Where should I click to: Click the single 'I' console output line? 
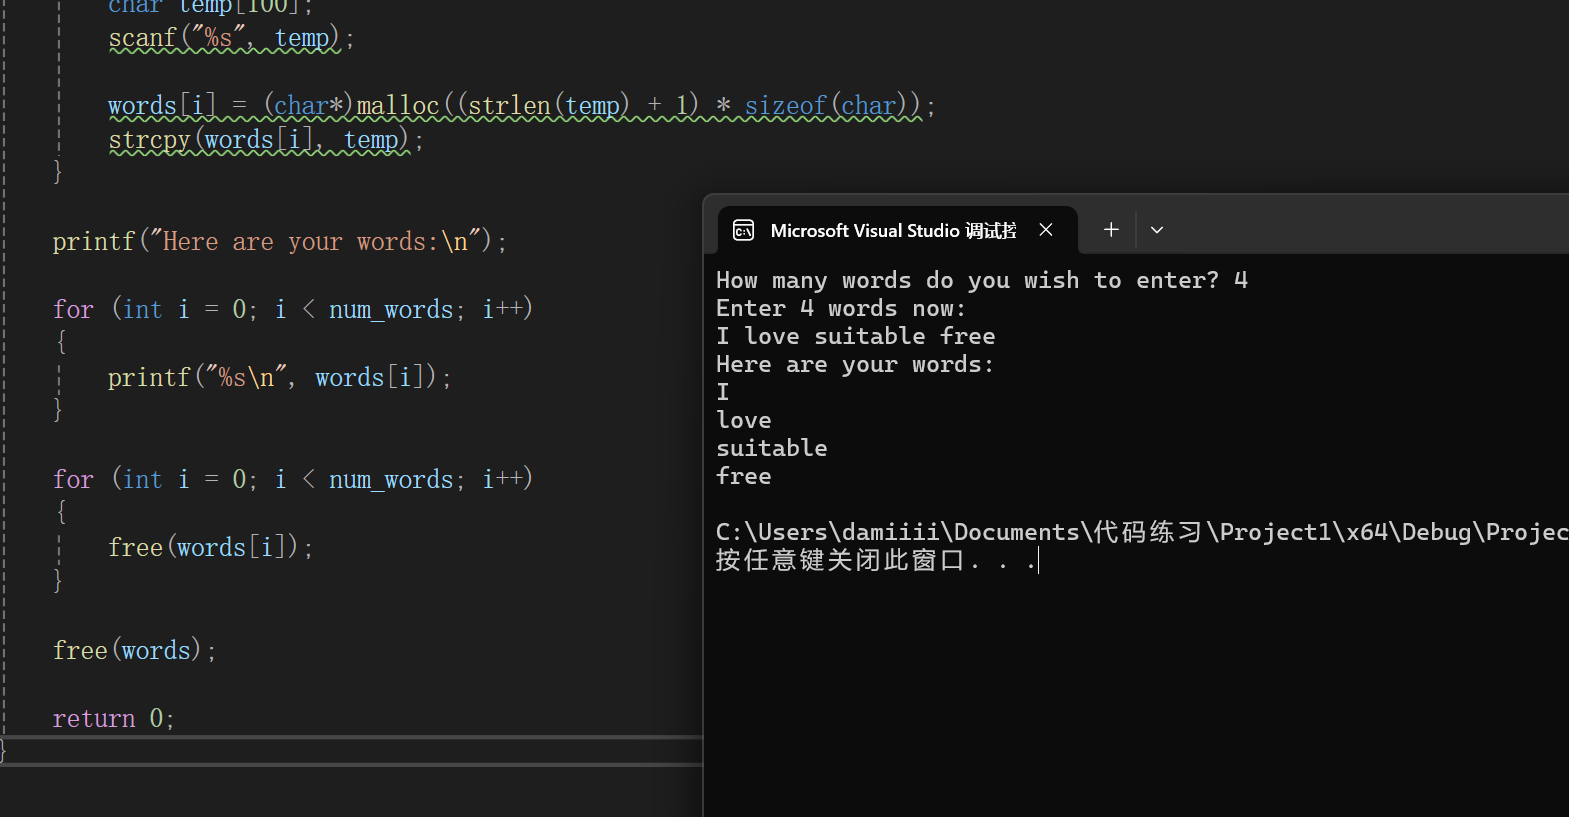(x=723, y=392)
